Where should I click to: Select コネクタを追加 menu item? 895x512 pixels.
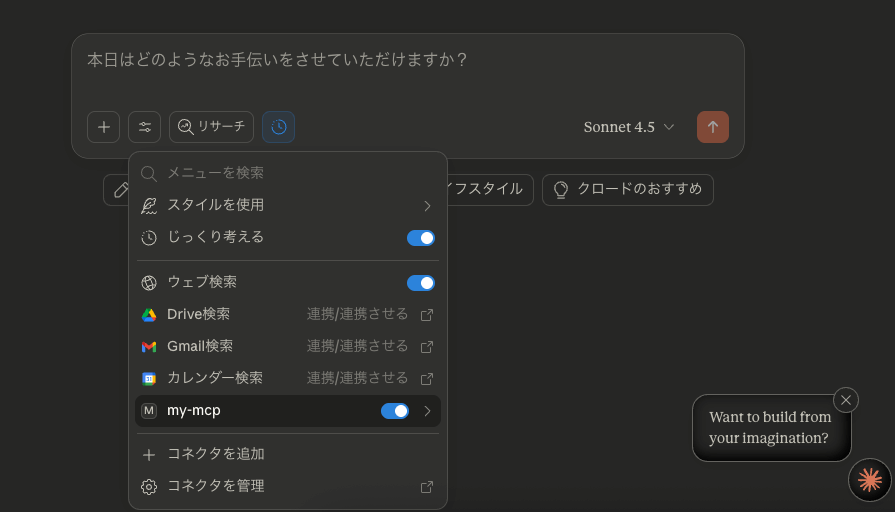click(216, 454)
